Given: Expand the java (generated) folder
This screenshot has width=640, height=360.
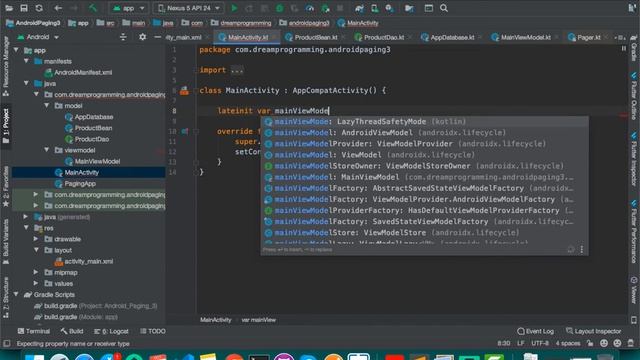Looking at the screenshot, I should point(26,217).
